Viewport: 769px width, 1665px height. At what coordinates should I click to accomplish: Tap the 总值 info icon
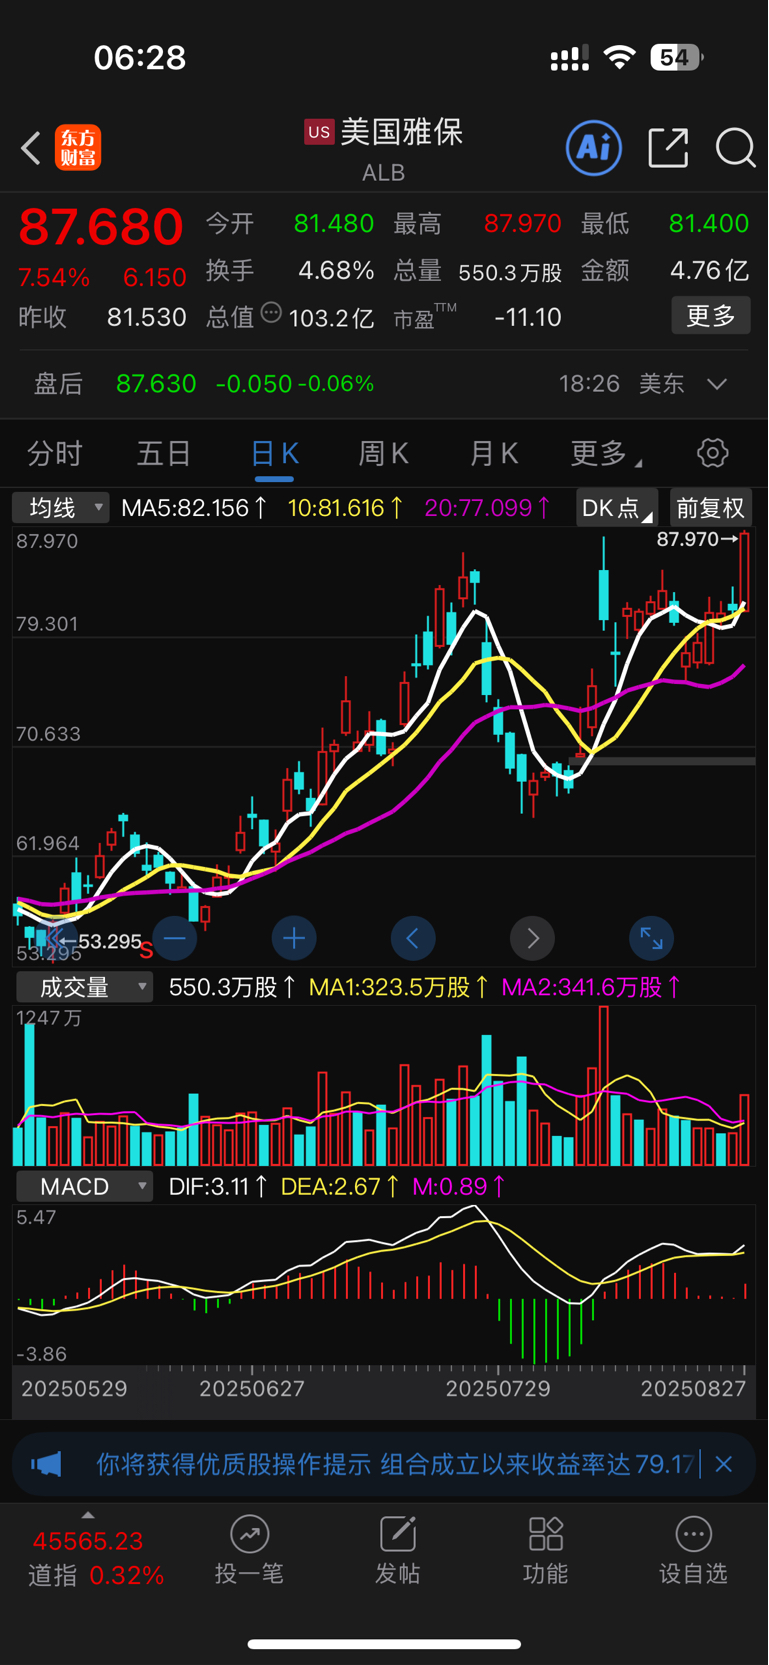pos(271,313)
